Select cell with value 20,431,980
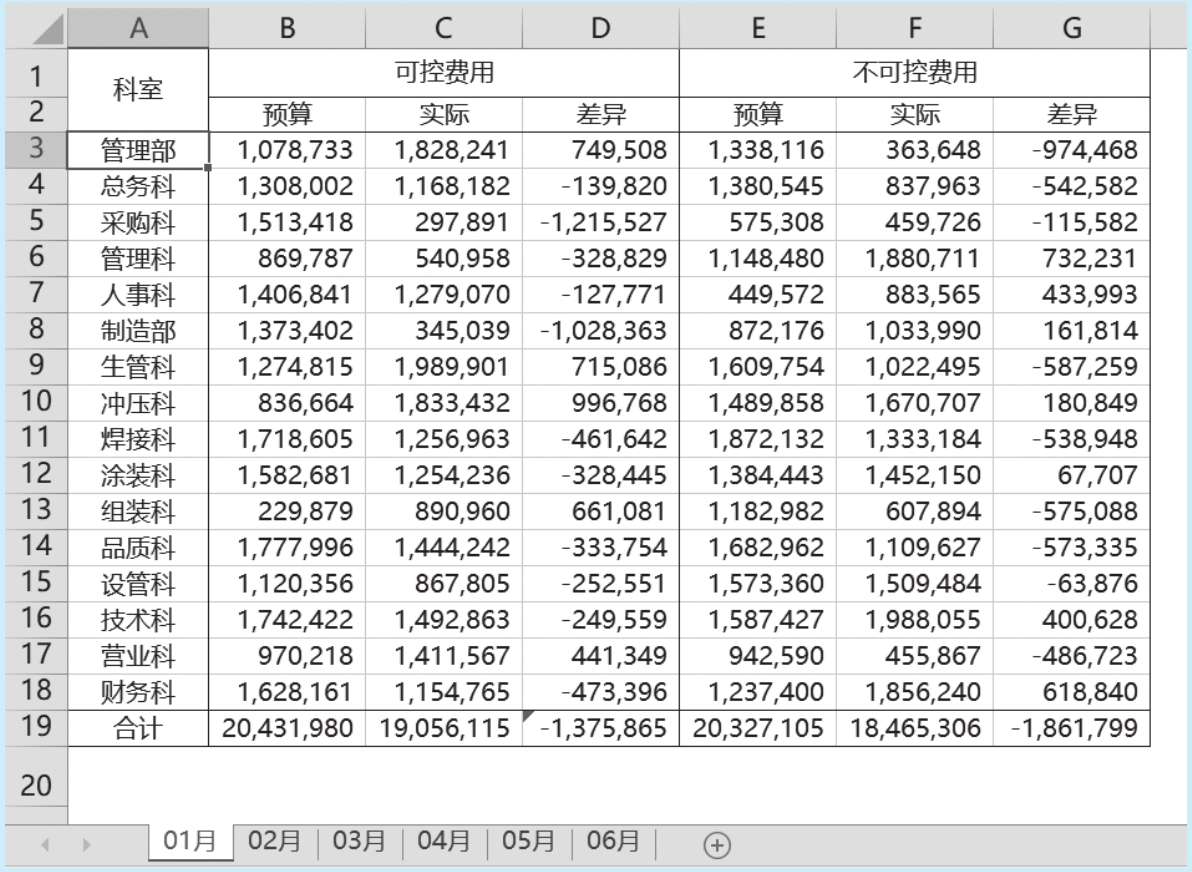This screenshot has width=1192, height=872. click(x=287, y=727)
